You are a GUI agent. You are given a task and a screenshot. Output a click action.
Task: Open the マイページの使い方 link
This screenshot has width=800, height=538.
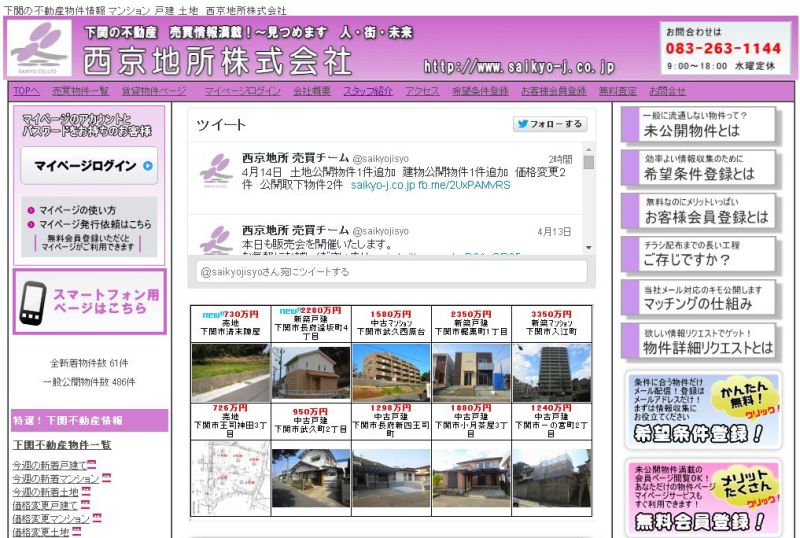(78, 210)
